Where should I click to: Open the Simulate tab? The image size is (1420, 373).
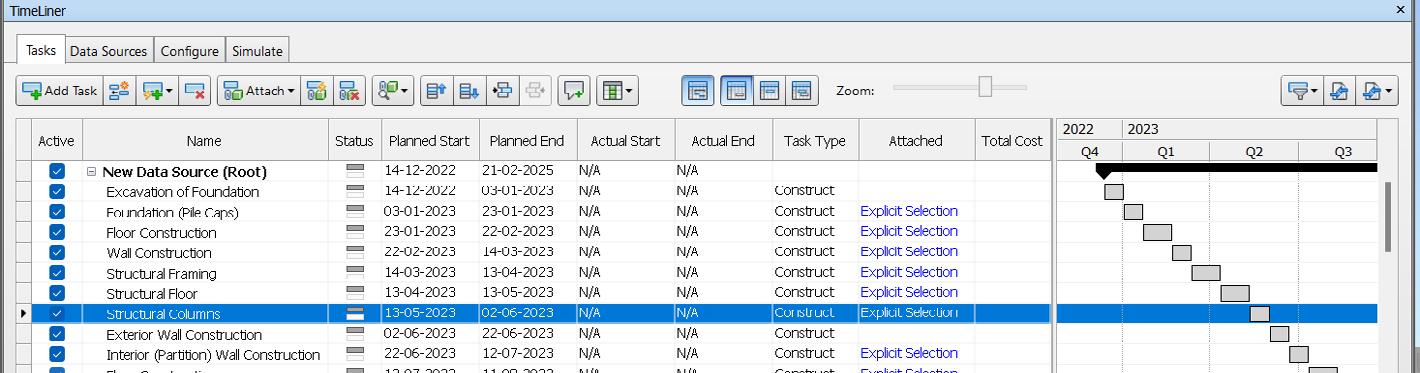coord(257,51)
